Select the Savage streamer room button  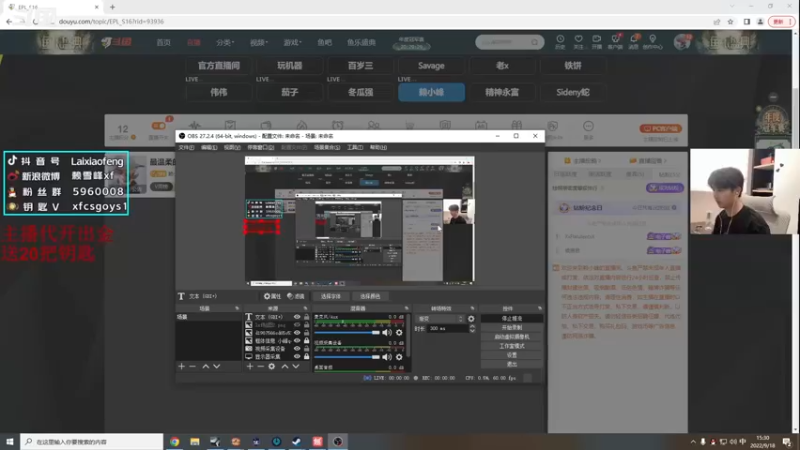(431, 65)
